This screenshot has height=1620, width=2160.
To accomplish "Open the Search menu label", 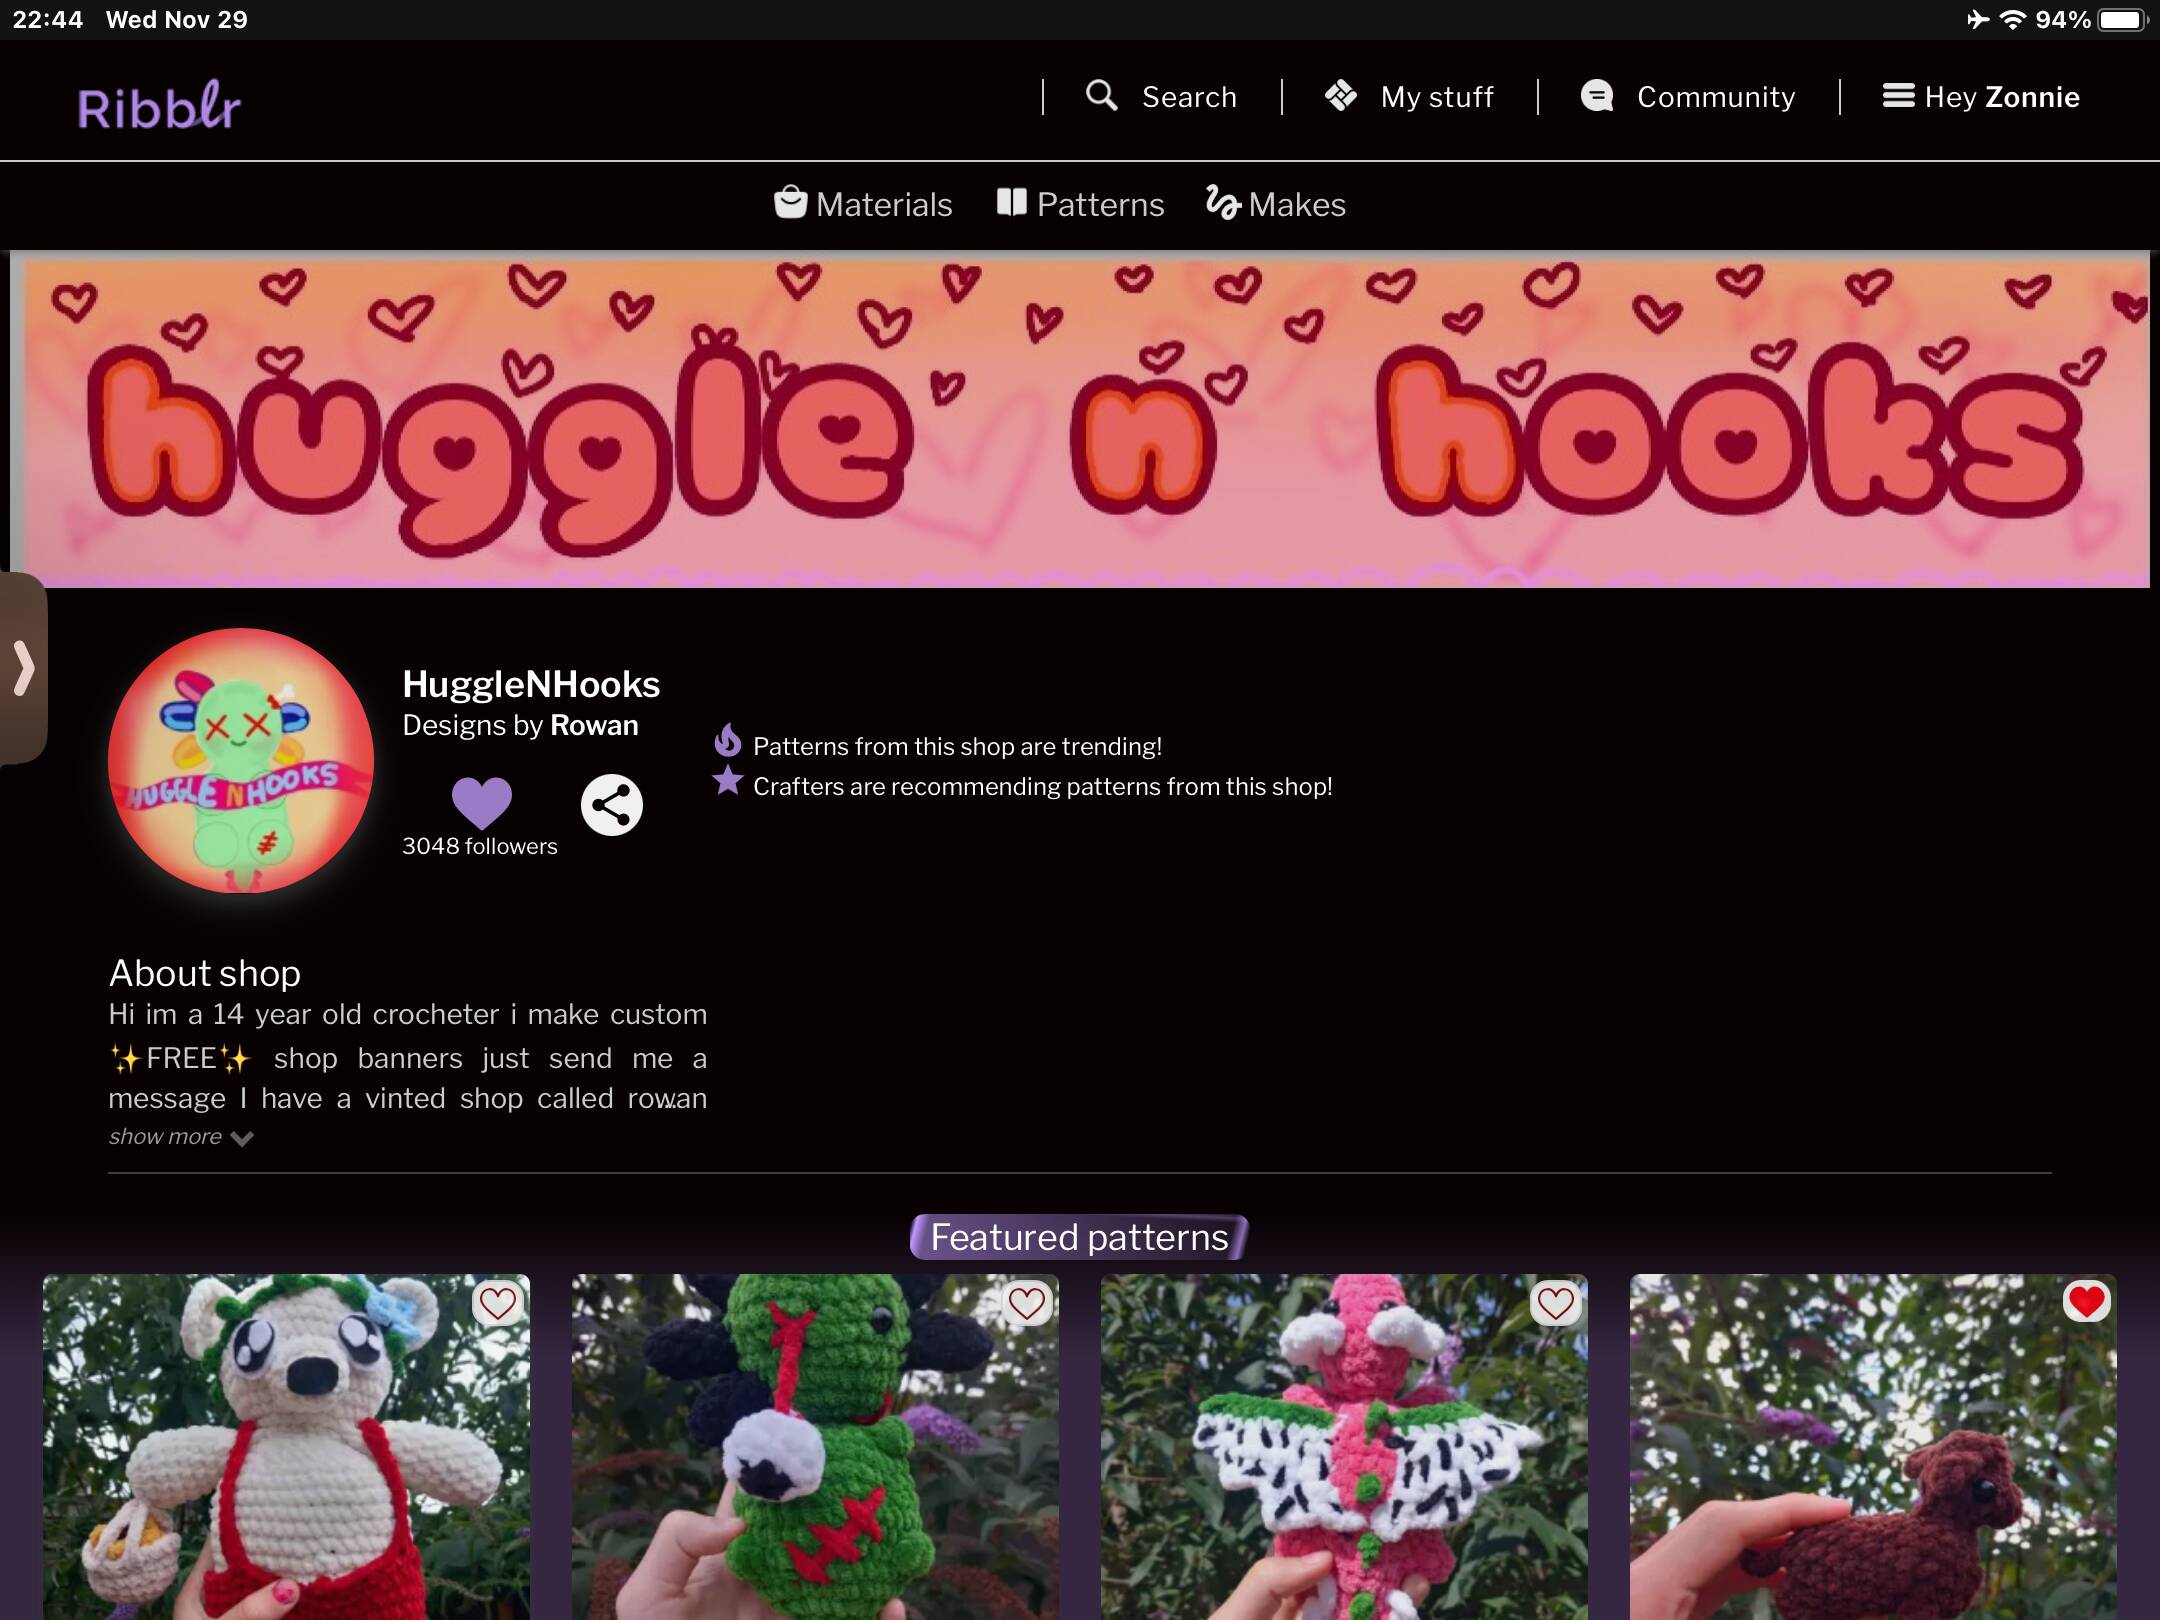I will click(x=1189, y=97).
